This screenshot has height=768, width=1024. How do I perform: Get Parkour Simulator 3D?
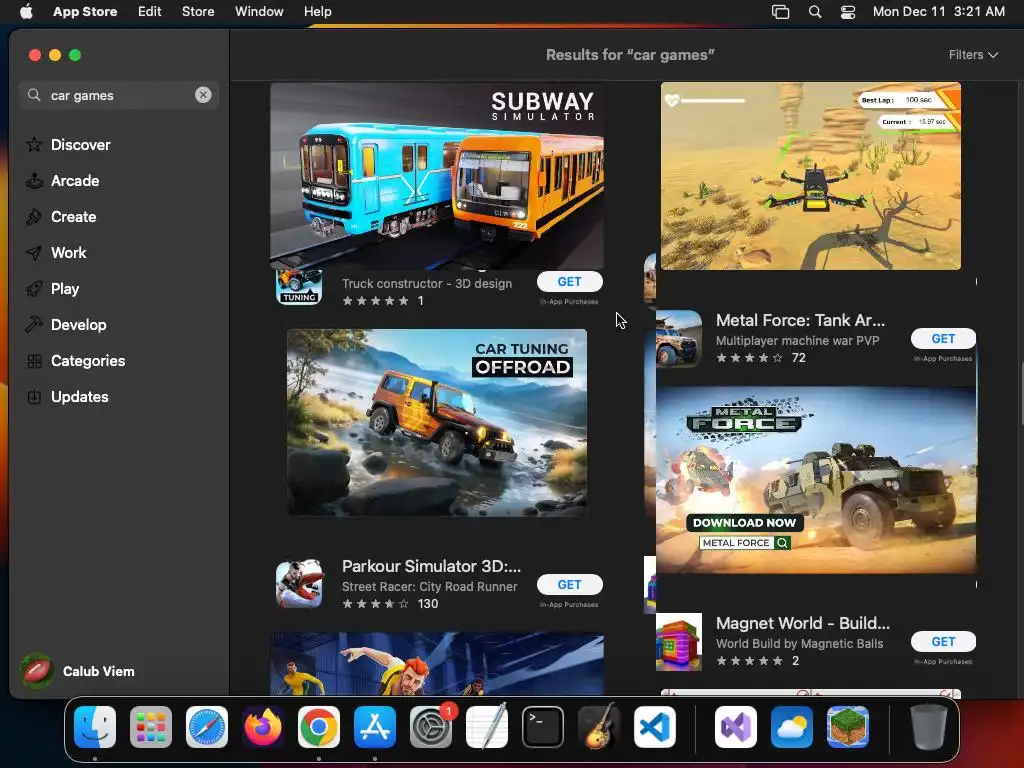[569, 584]
